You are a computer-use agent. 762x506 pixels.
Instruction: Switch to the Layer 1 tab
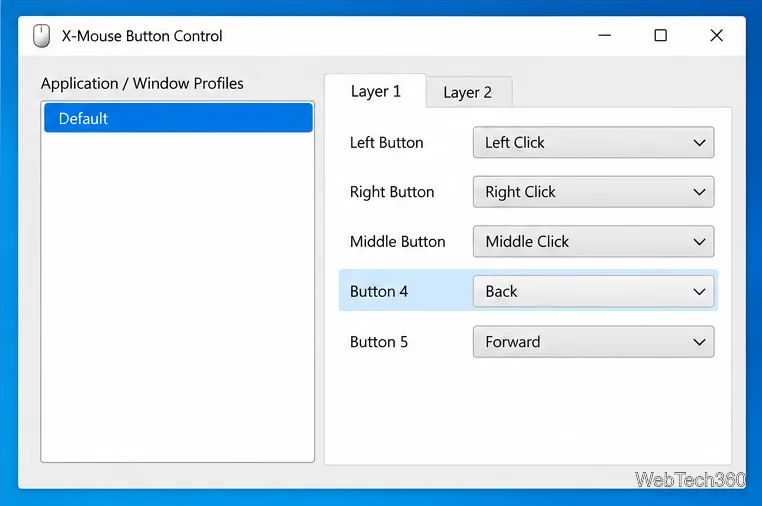[x=375, y=91]
